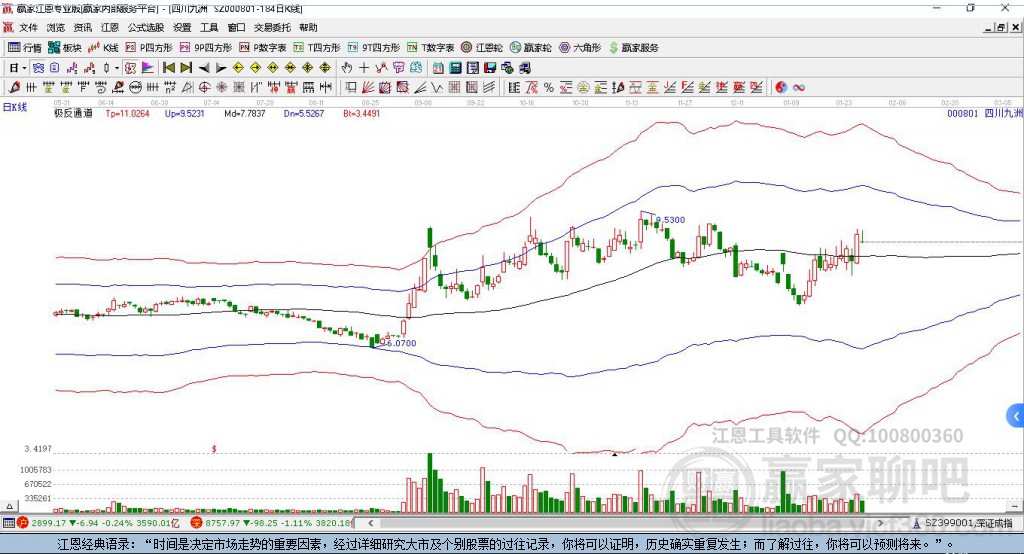
Task: Click the spiral tool icon
Action: pyautogui.click(x=101, y=88)
